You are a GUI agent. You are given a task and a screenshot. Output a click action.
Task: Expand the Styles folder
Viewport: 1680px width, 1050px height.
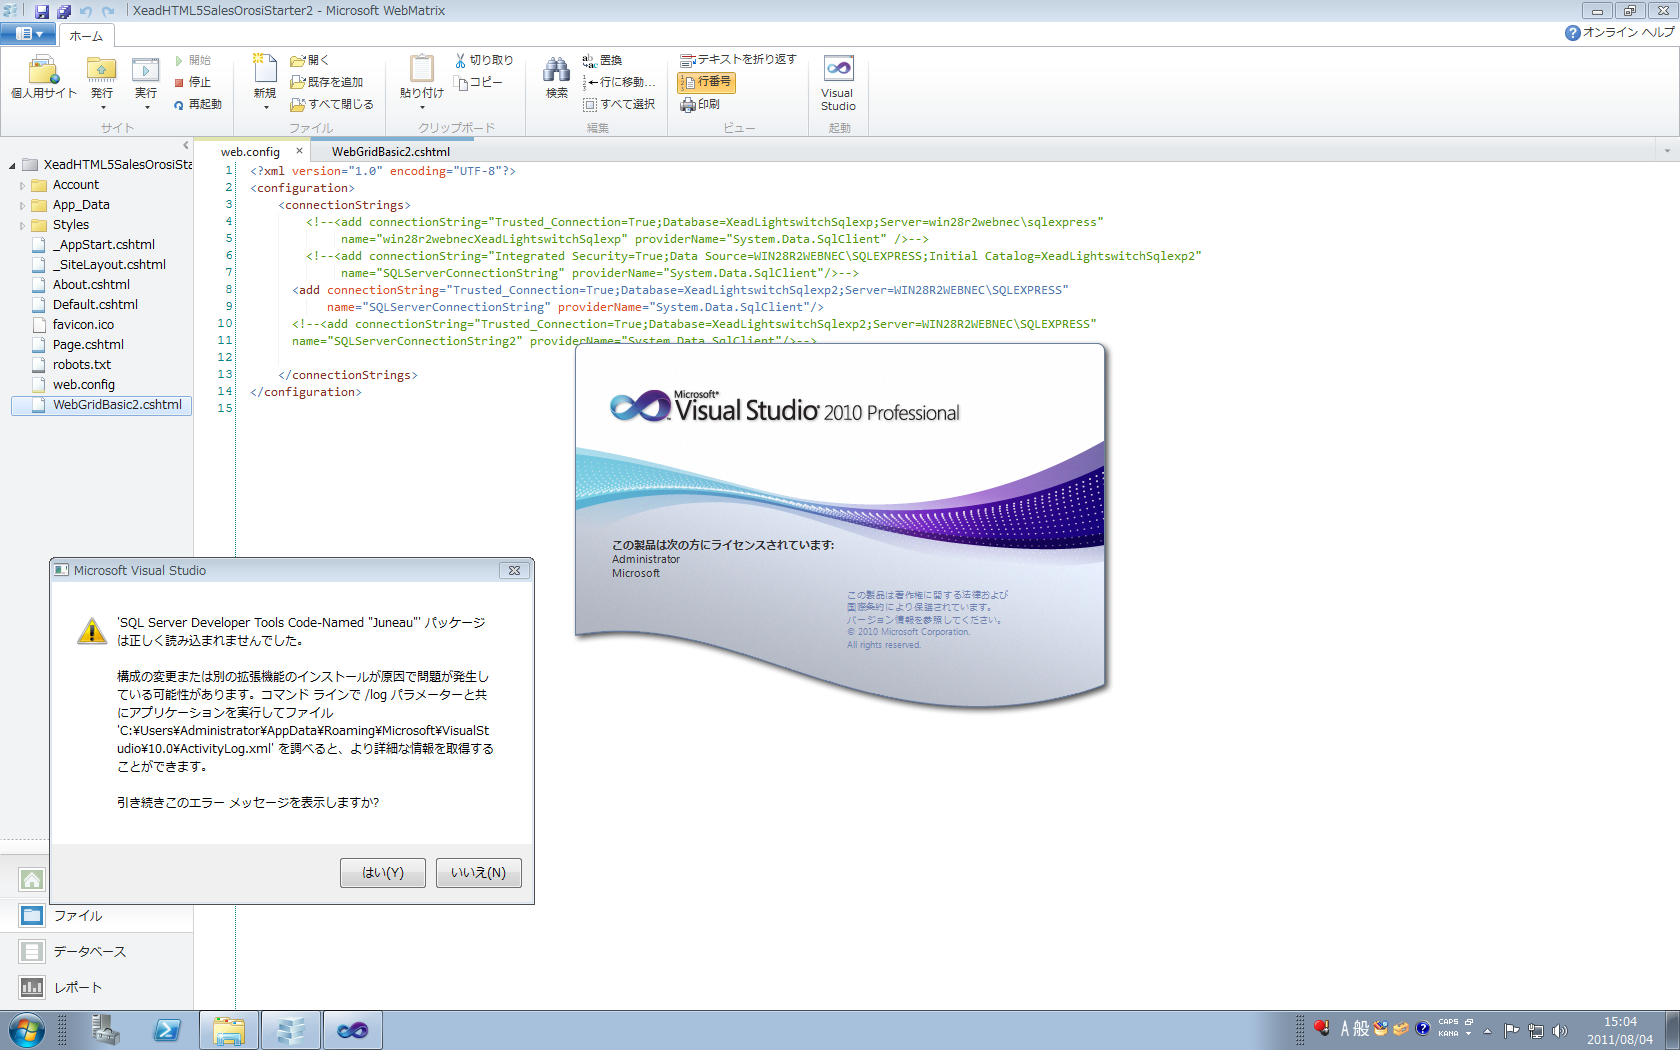[x=22, y=225]
